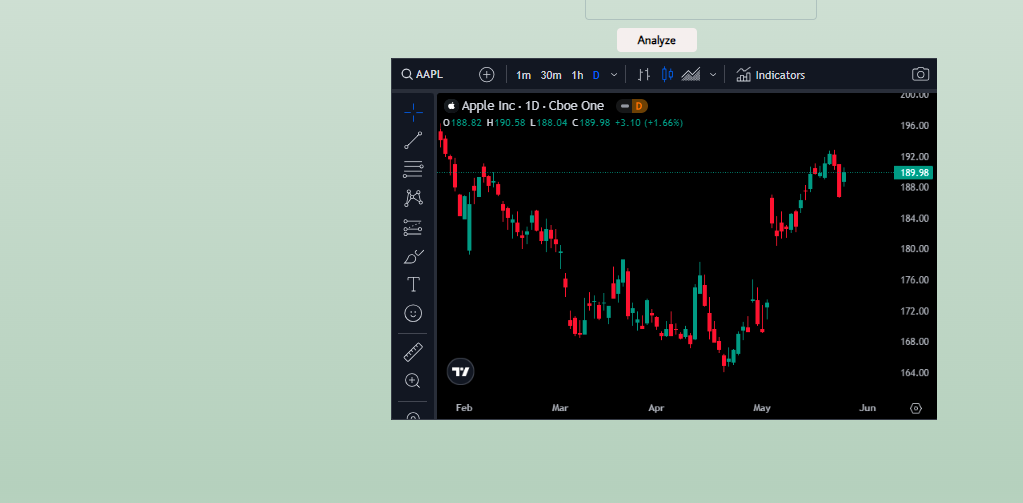The image size is (1023, 503).
Task: Click the TradingView logo on chart
Action: tap(461, 372)
